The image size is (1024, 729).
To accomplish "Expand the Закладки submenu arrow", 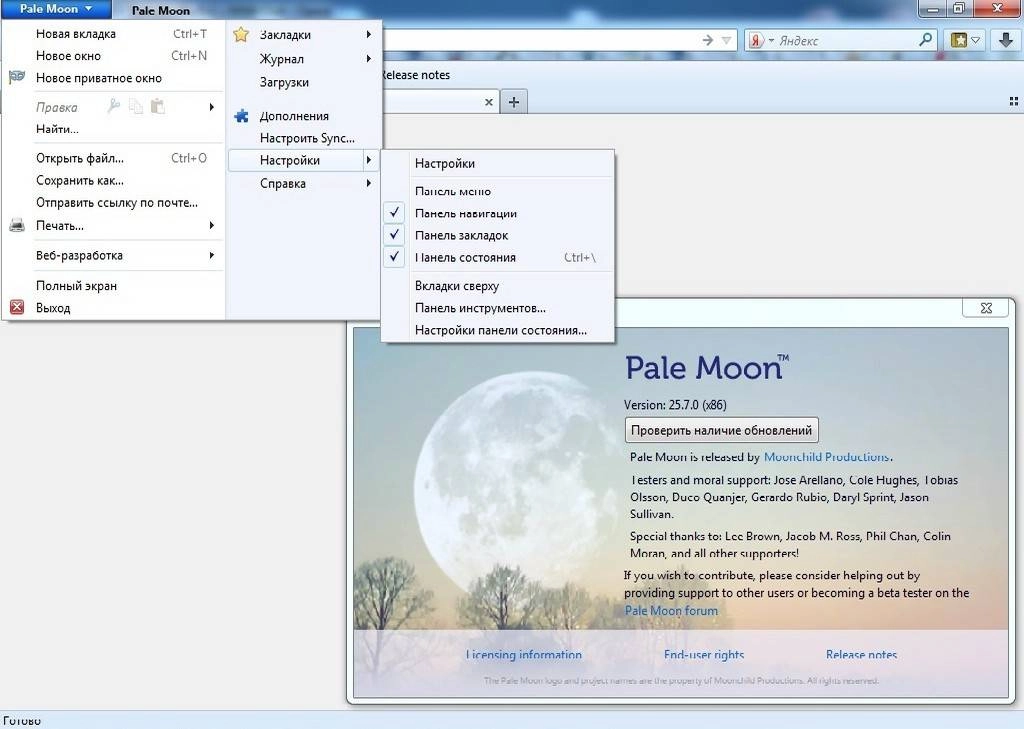I will pos(369,34).
